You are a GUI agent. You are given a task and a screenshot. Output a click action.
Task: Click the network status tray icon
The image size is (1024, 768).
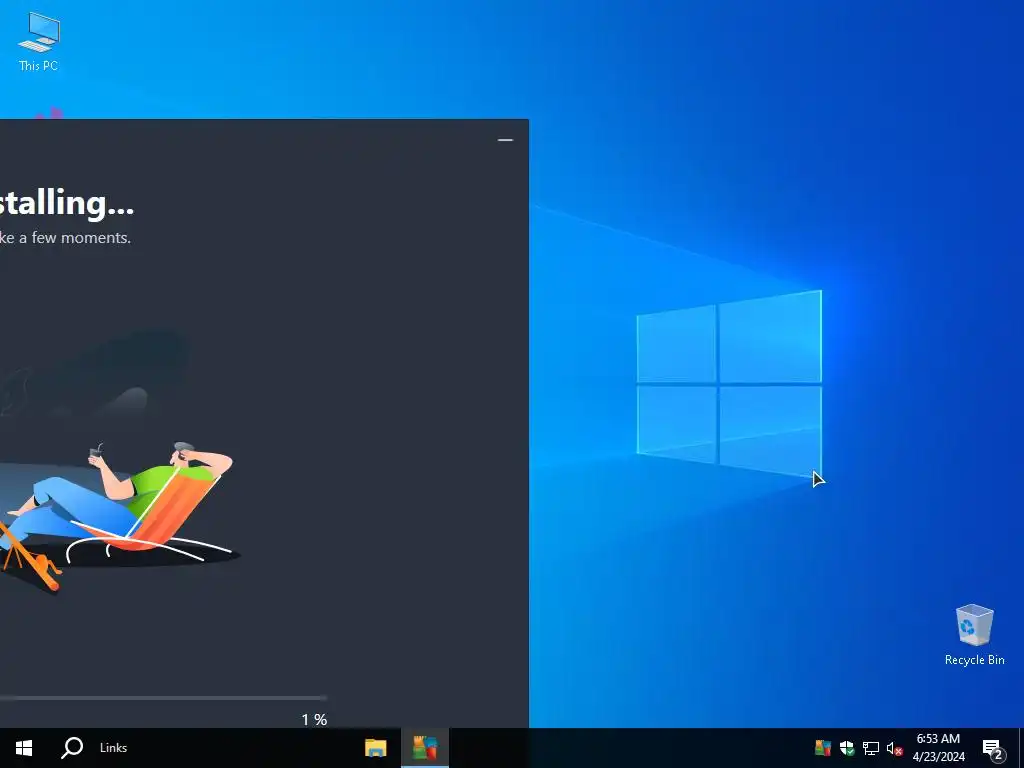click(871, 748)
